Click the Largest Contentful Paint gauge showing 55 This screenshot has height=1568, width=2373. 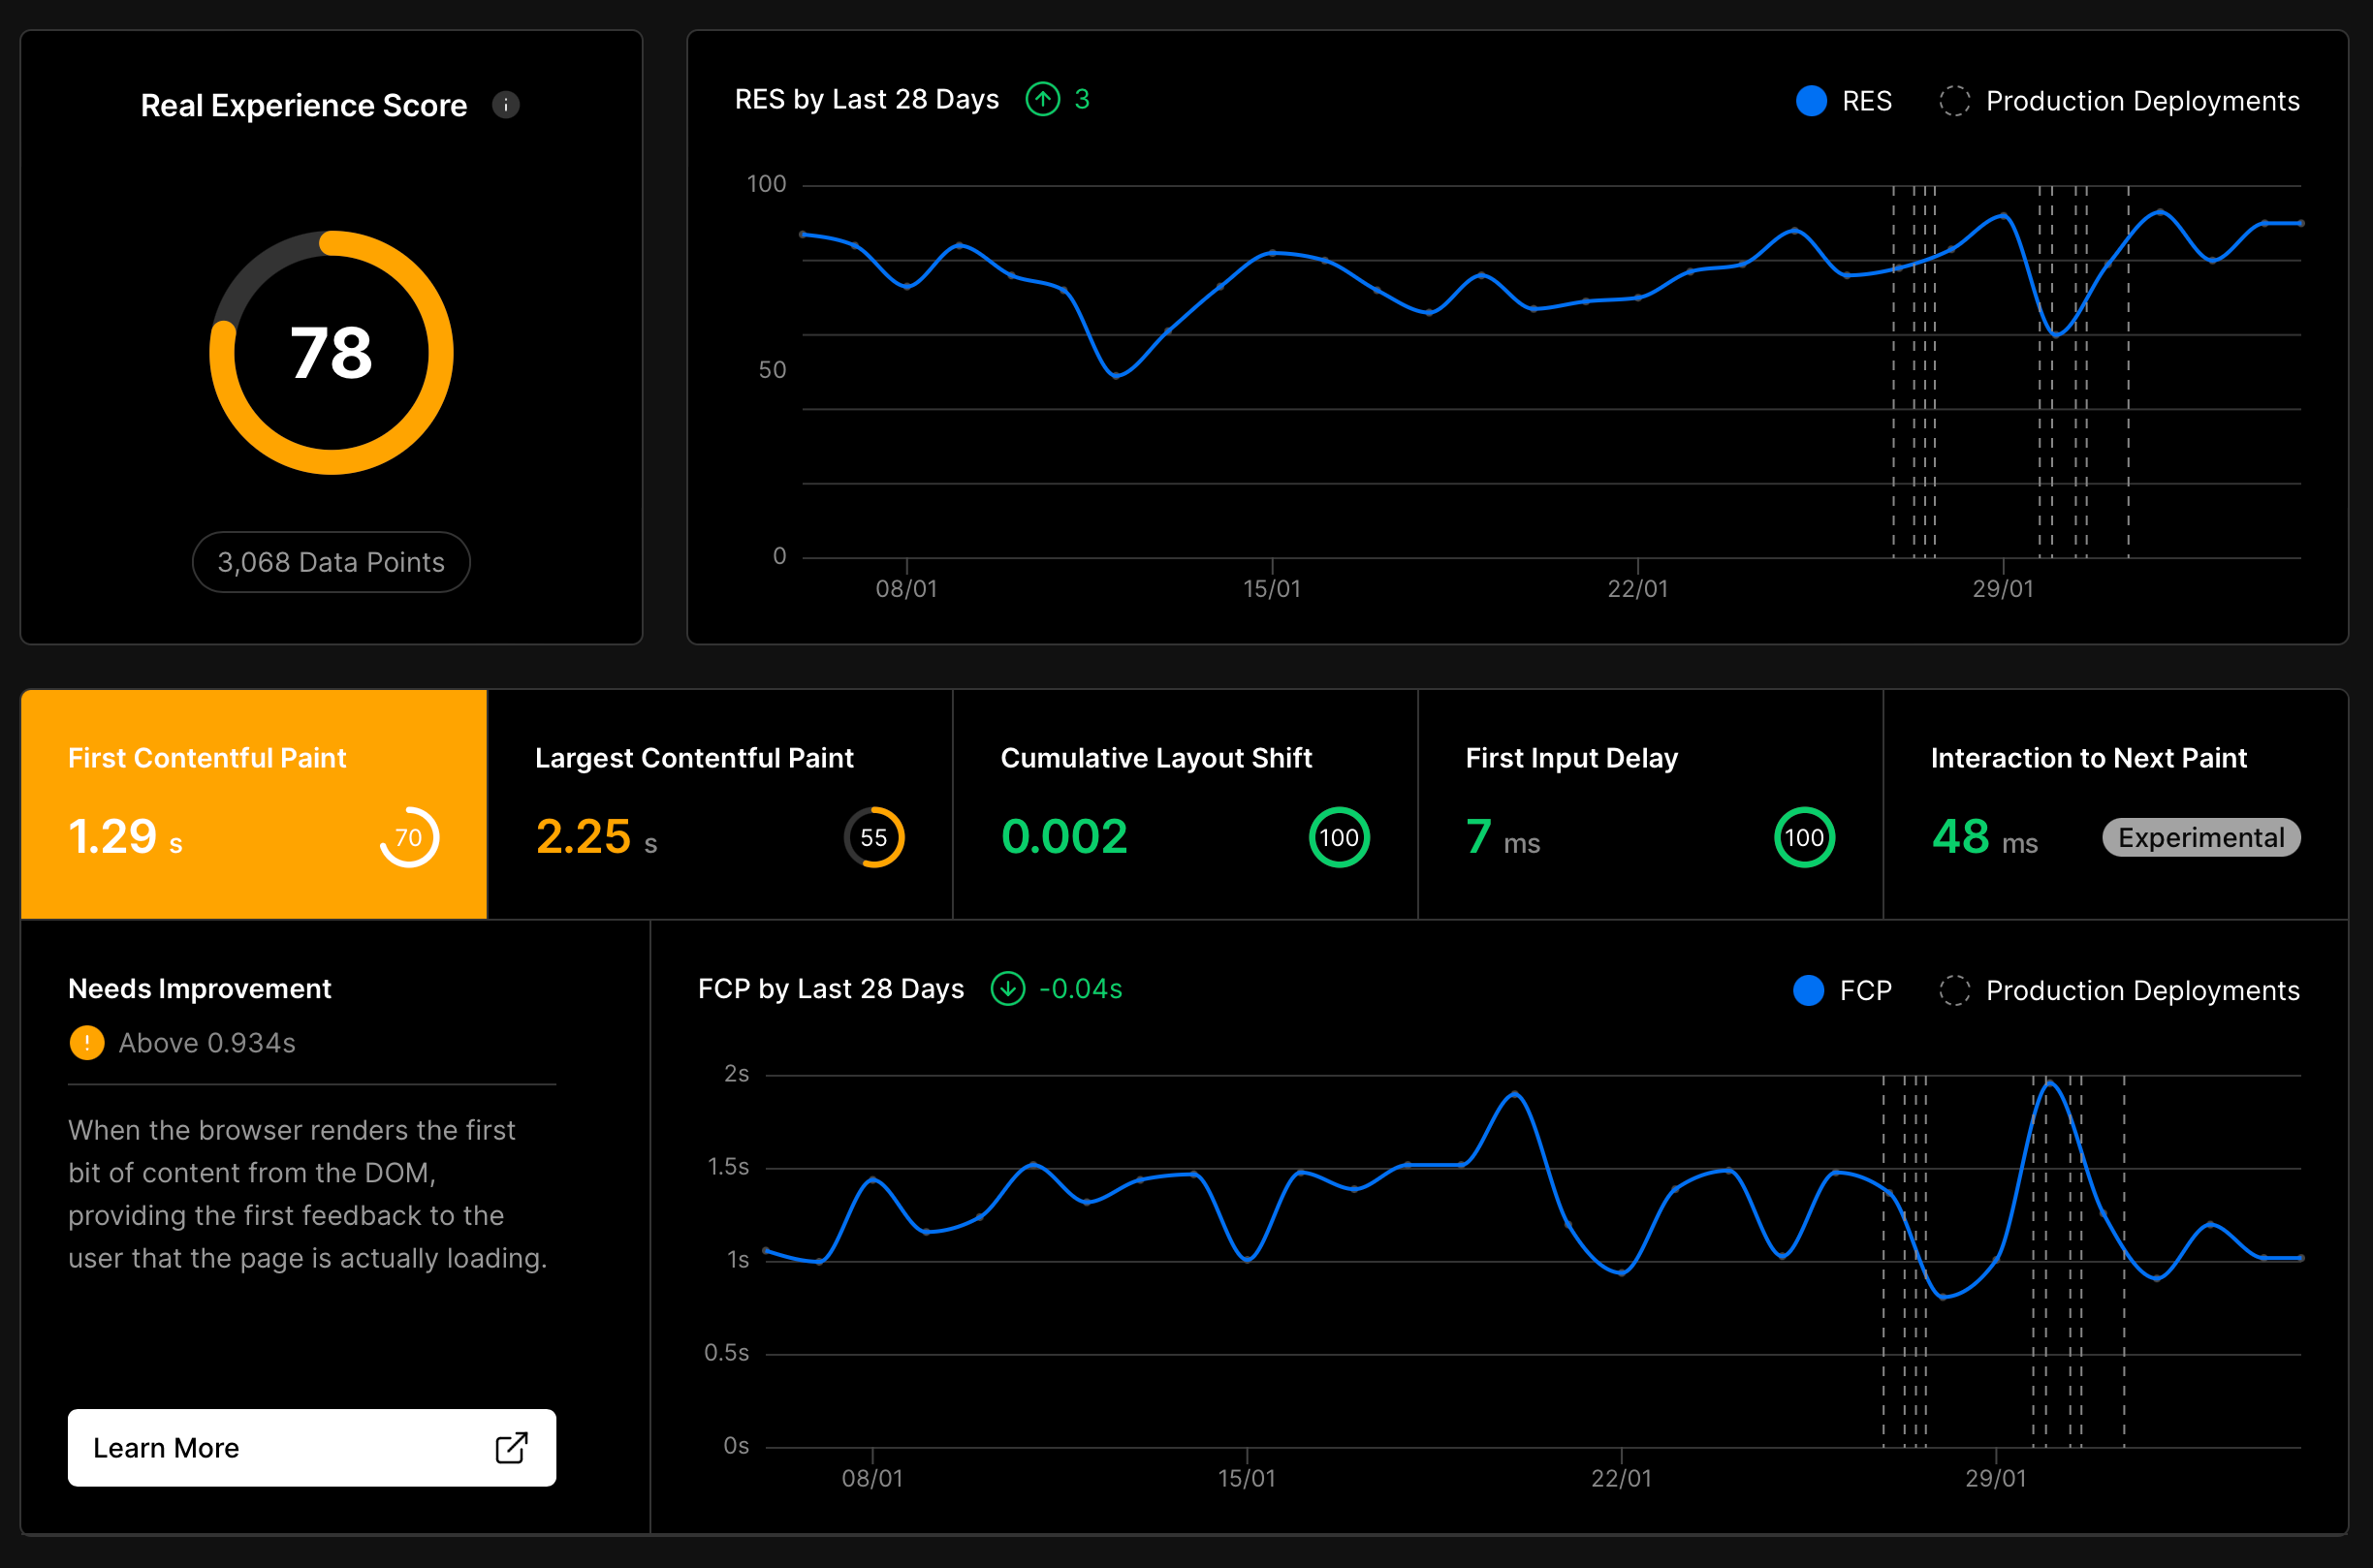coord(874,837)
